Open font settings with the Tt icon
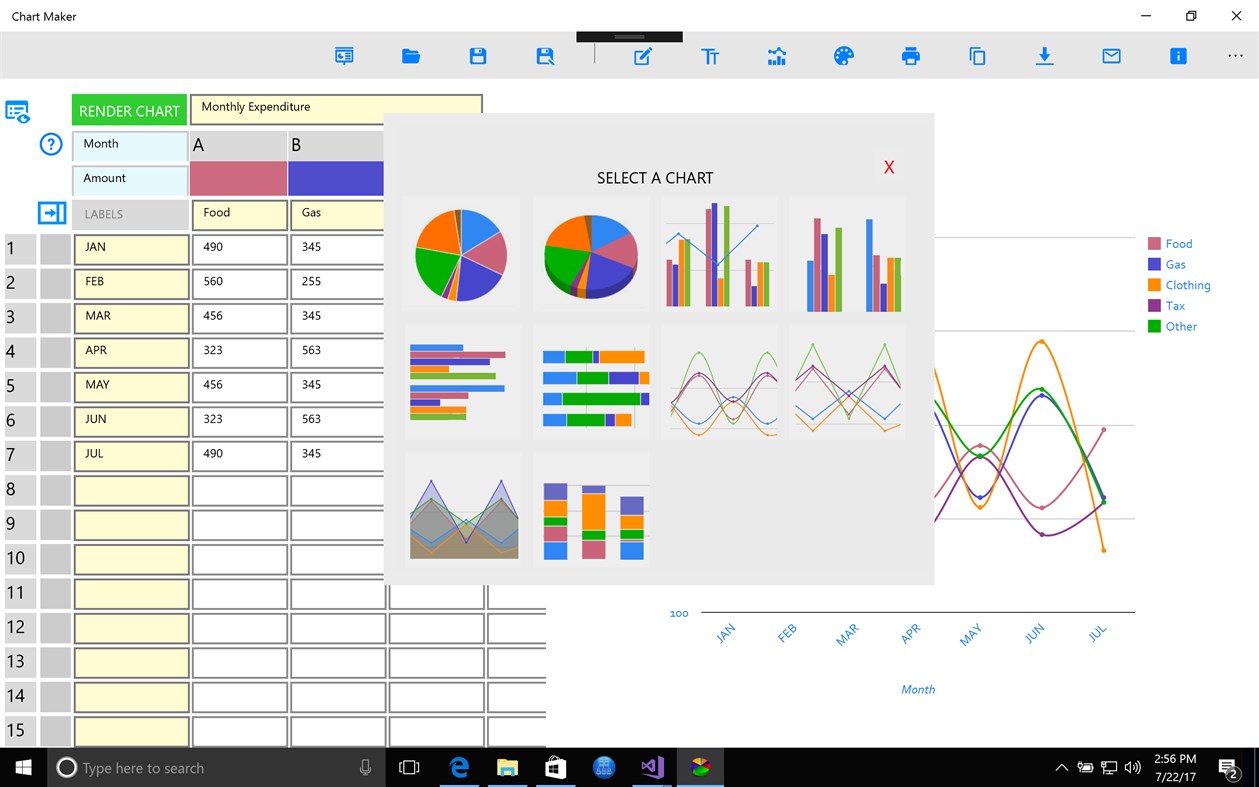 710,56
